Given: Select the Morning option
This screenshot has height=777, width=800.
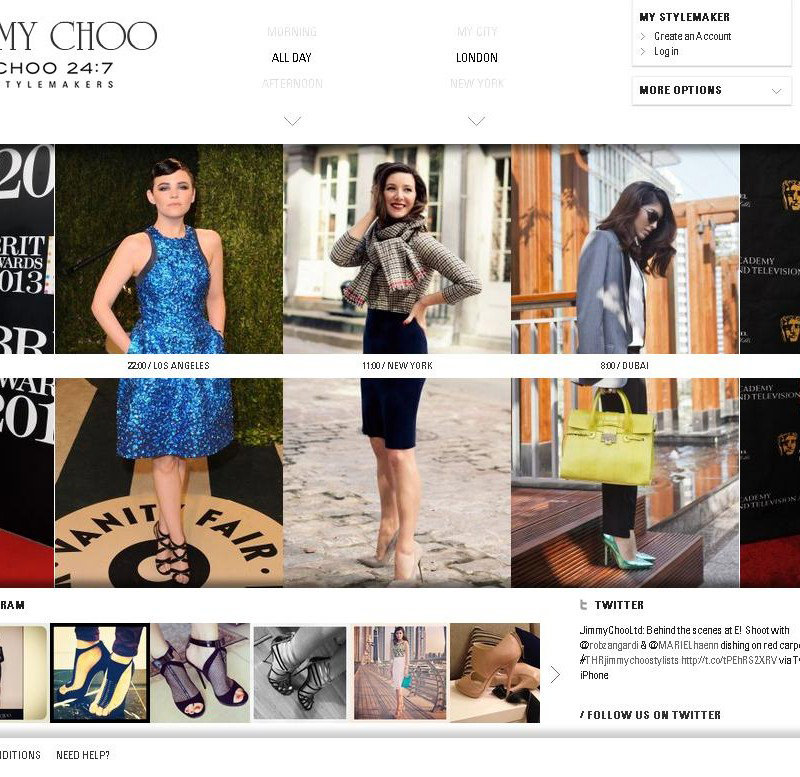Looking at the screenshot, I should coord(292,32).
